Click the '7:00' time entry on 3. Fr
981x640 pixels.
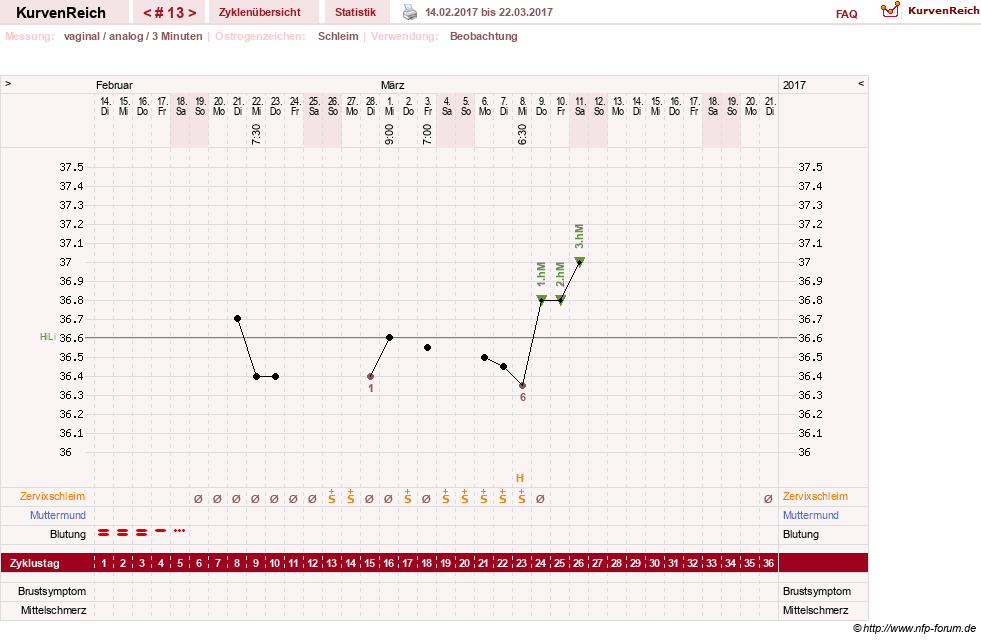pos(427,134)
